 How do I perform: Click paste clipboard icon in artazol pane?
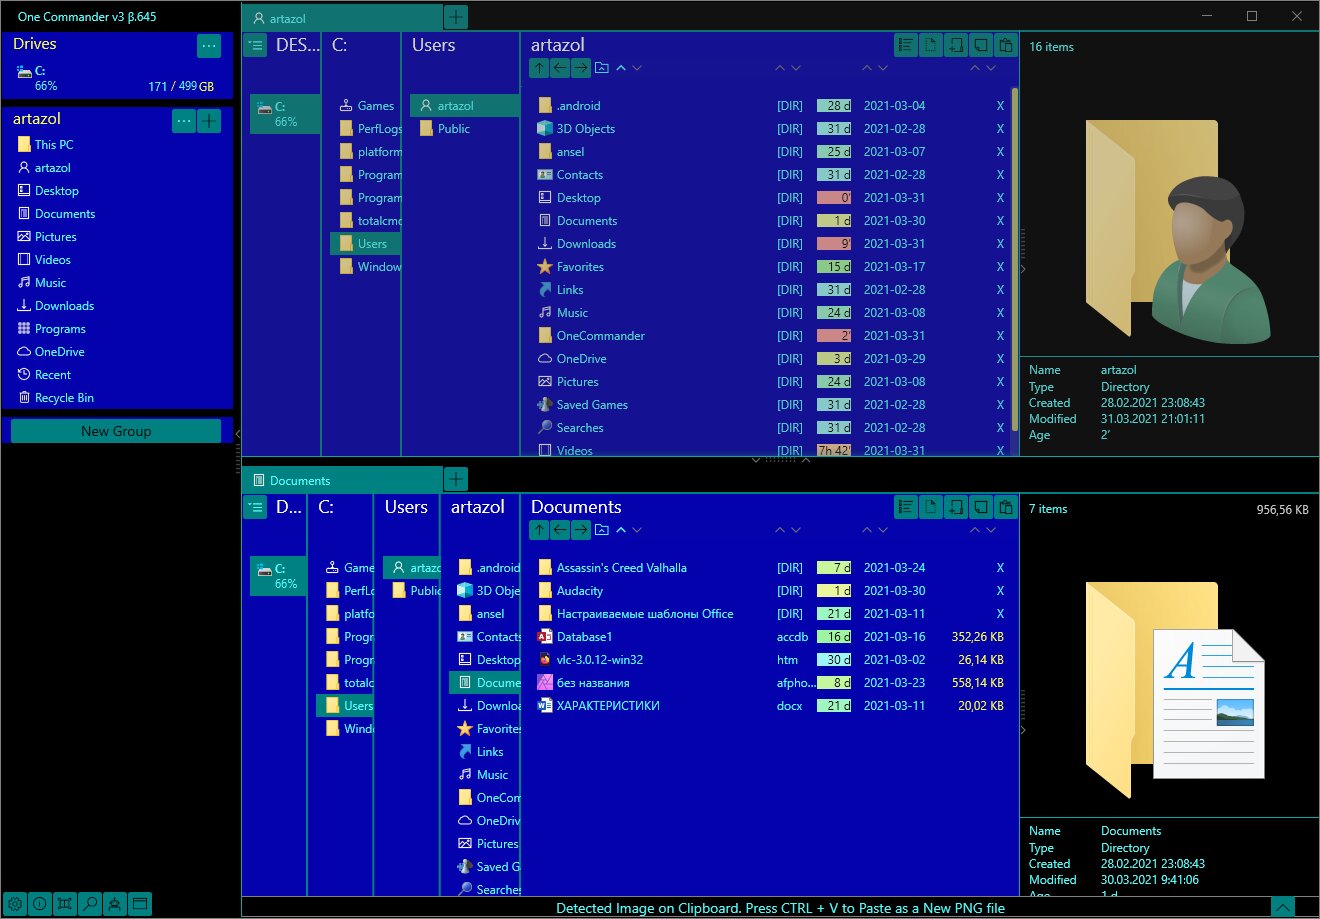(1006, 45)
